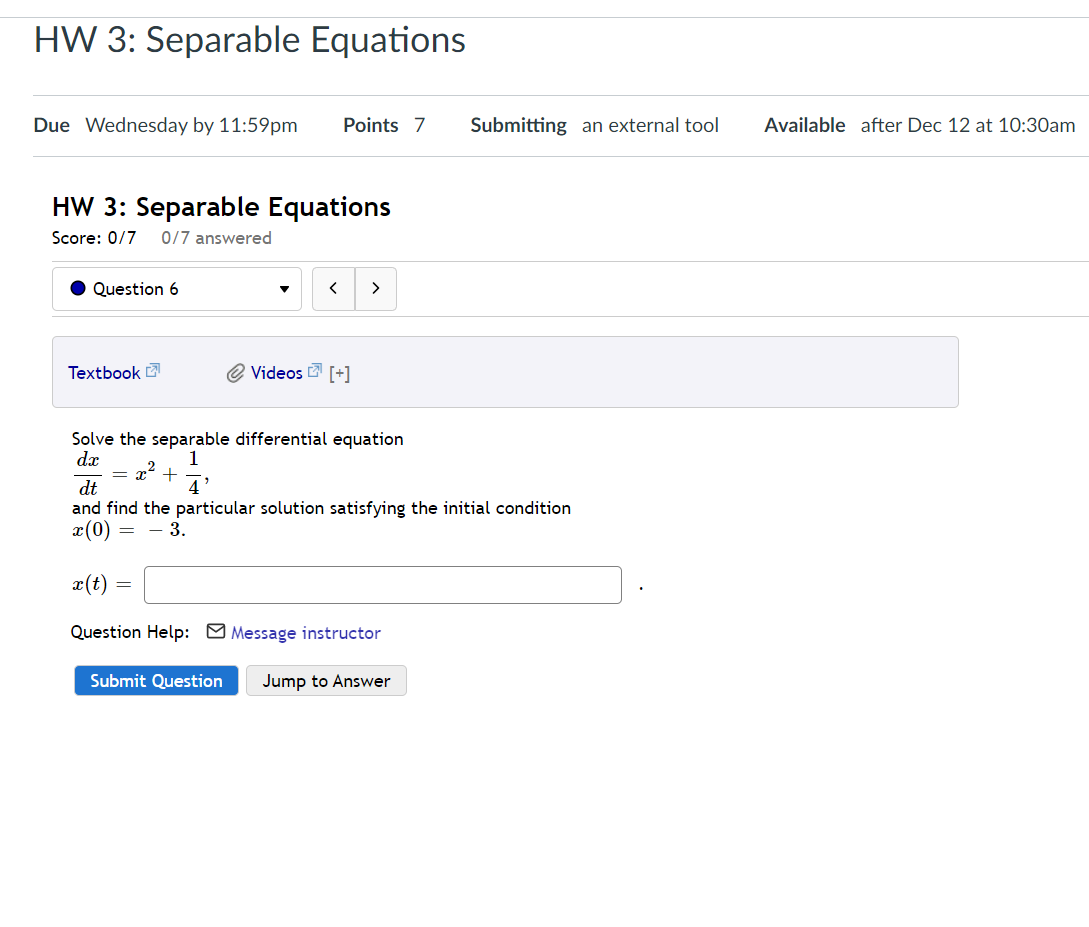Click the external-link icon after Videos
The image size is (1089, 927).
315,371
